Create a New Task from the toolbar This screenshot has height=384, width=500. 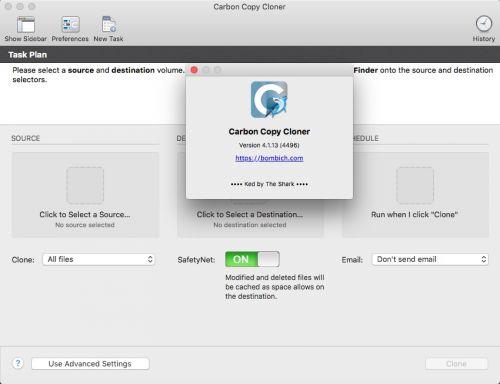(x=109, y=25)
